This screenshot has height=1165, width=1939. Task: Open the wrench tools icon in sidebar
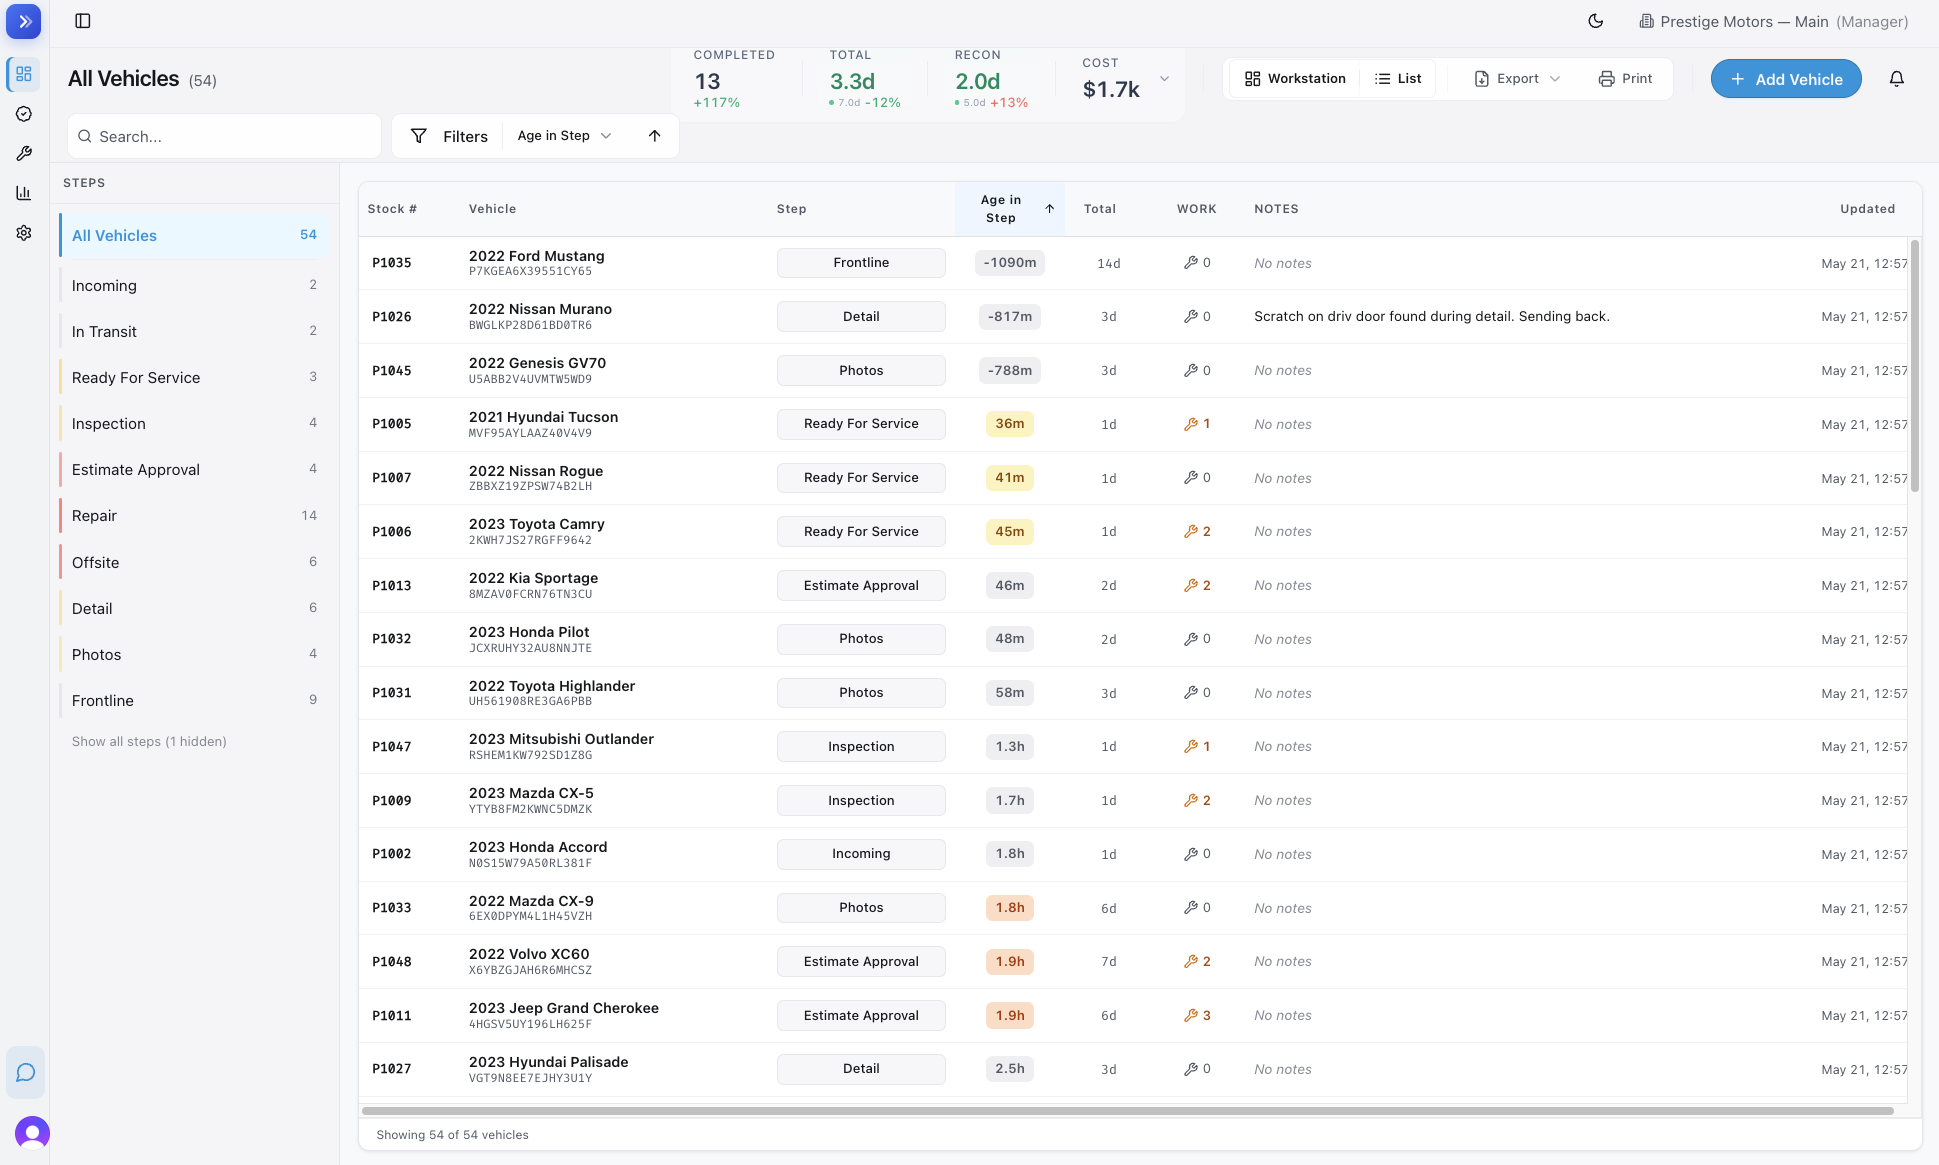point(24,153)
